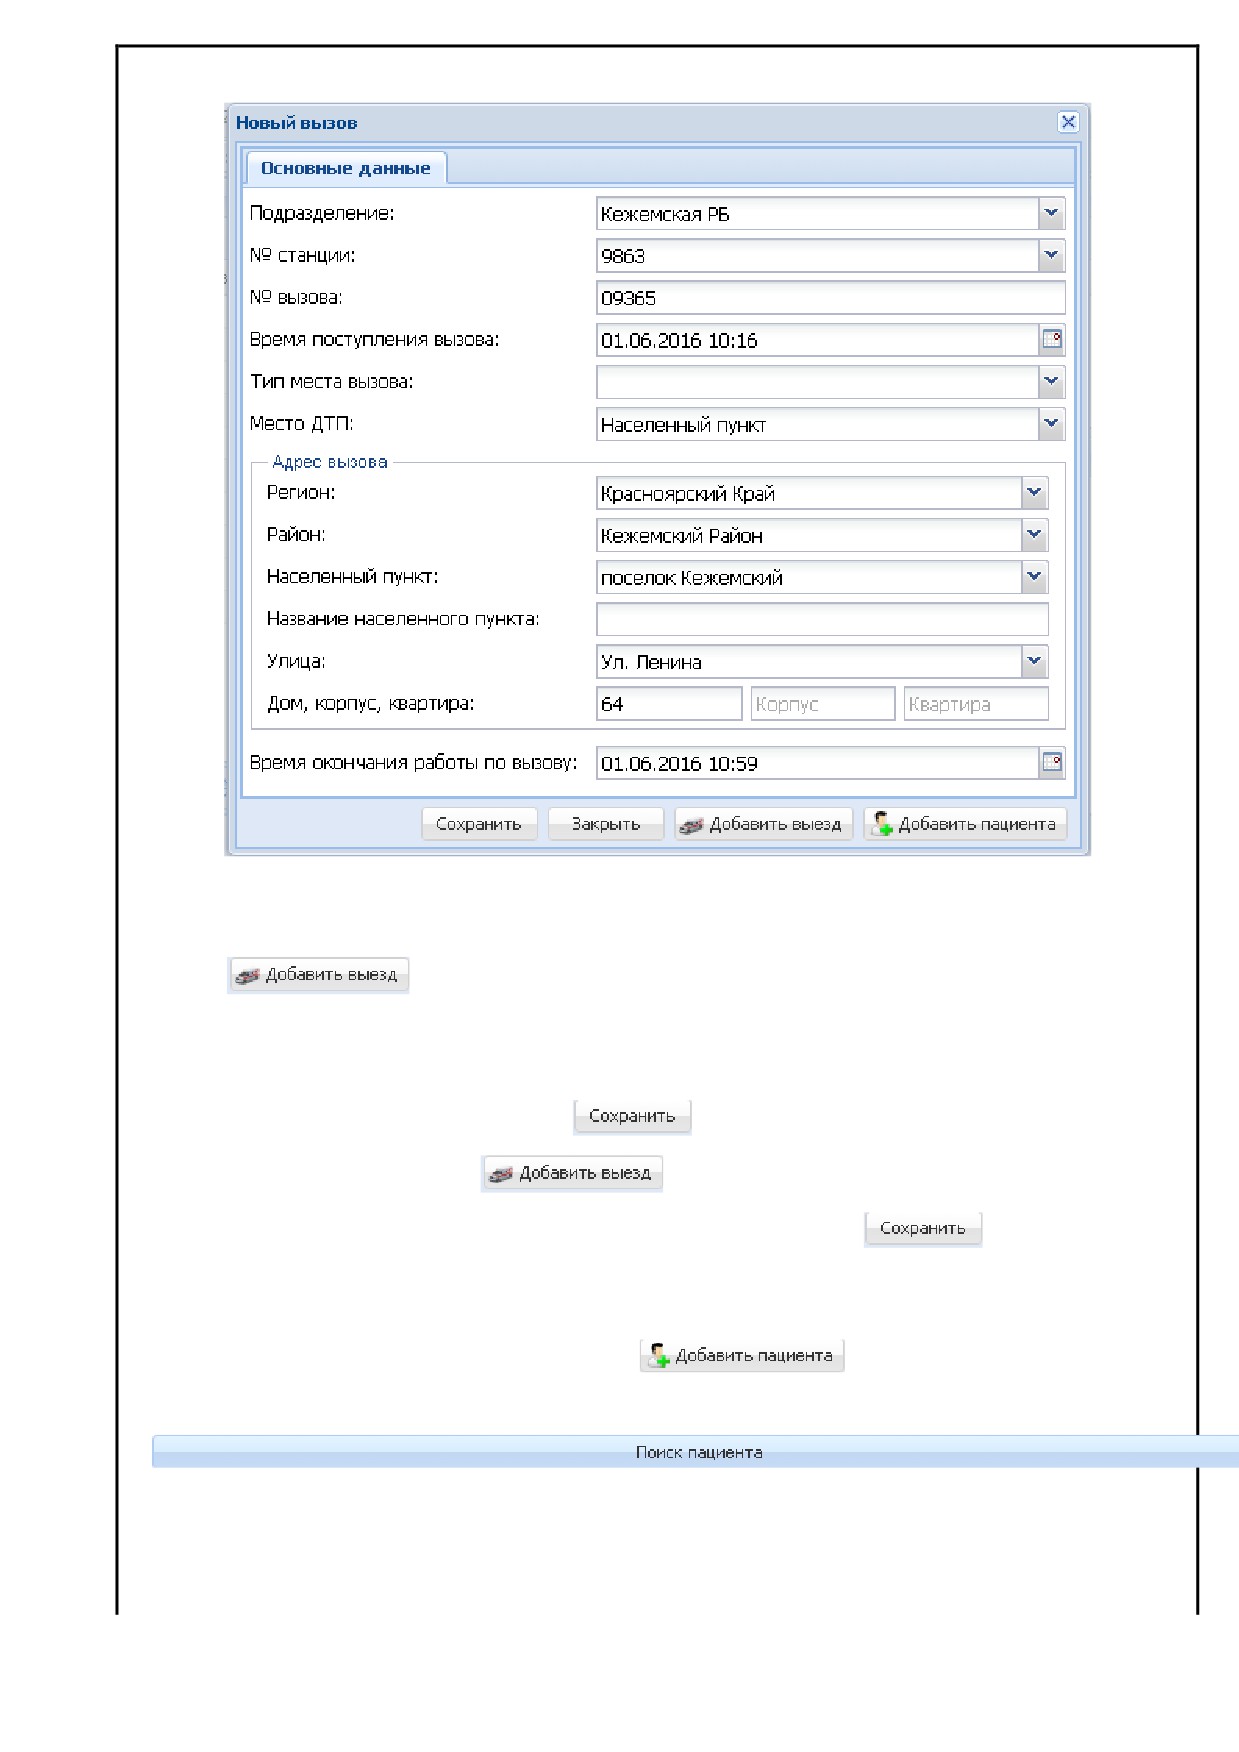Open calendar for call end time
1239x1752 pixels.
click(x=1052, y=763)
